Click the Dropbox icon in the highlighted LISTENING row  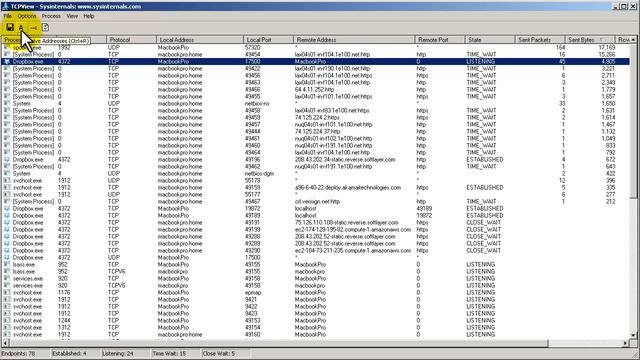point(7,62)
